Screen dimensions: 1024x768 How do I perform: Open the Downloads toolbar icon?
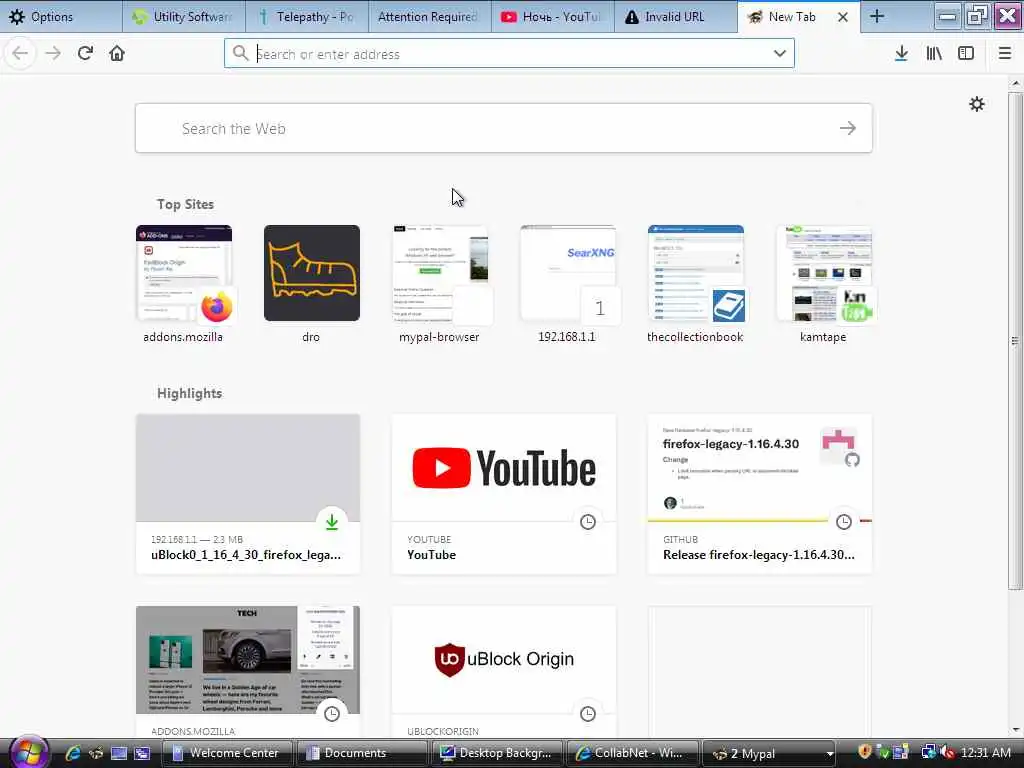(x=901, y=54)
